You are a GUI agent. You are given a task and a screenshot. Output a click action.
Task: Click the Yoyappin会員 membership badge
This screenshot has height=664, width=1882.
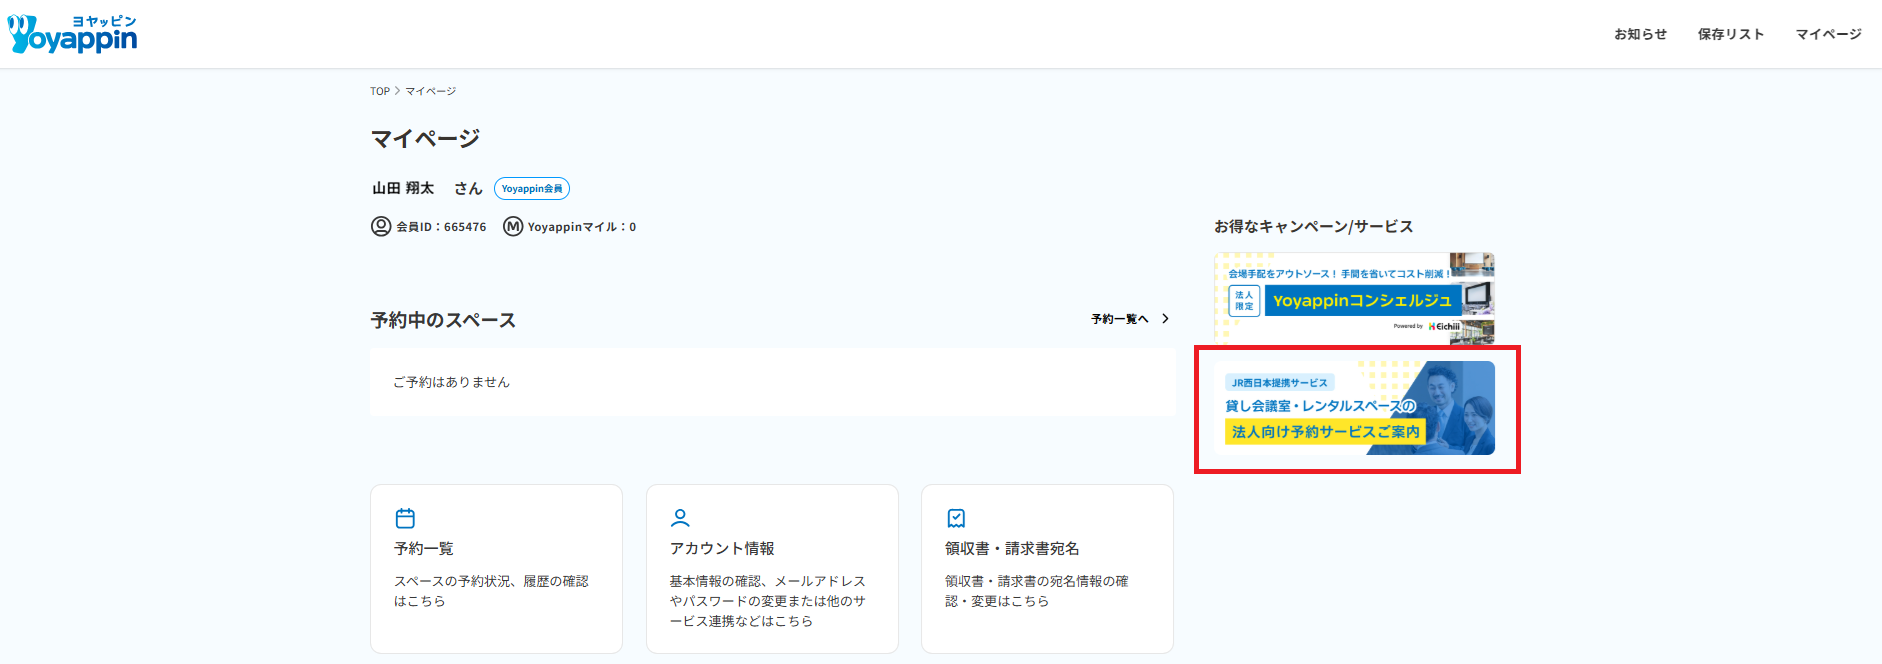tap(532, 188)
